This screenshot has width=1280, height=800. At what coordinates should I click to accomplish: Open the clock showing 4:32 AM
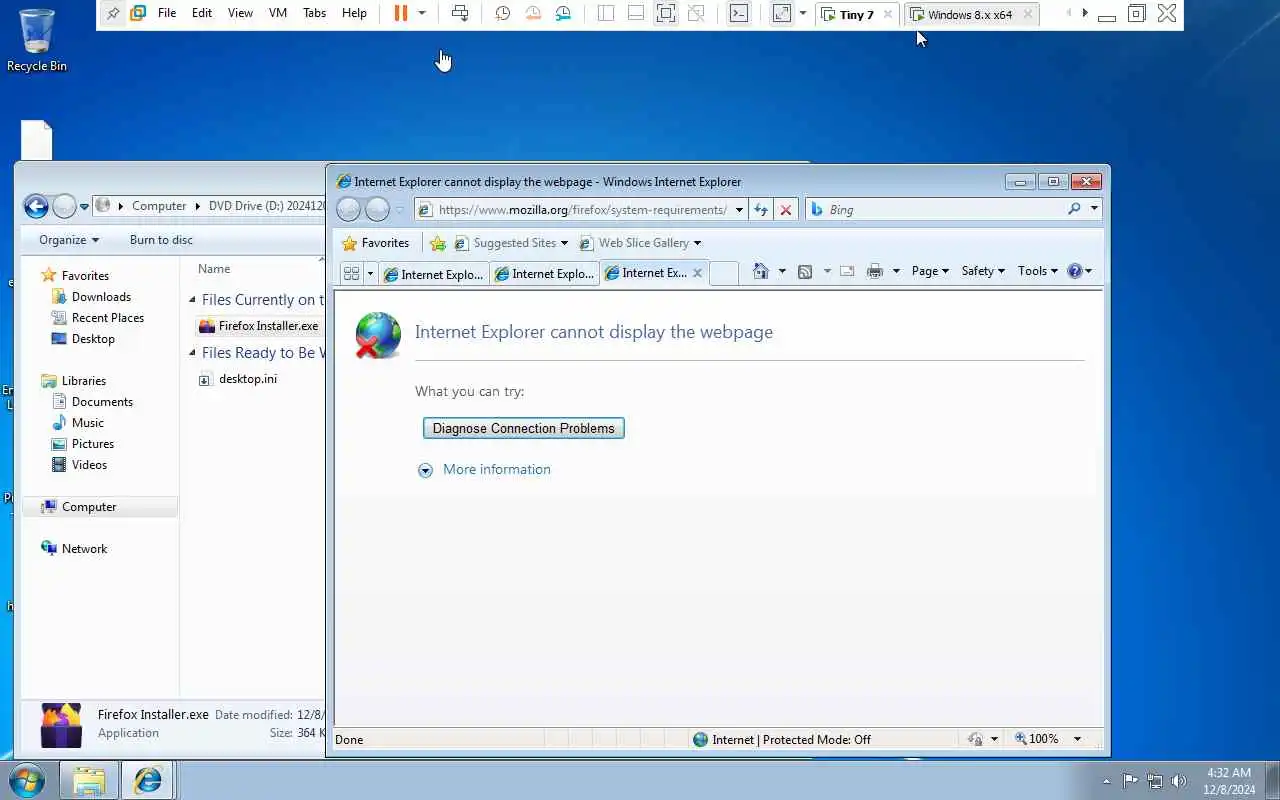[x=1229, y=781]
